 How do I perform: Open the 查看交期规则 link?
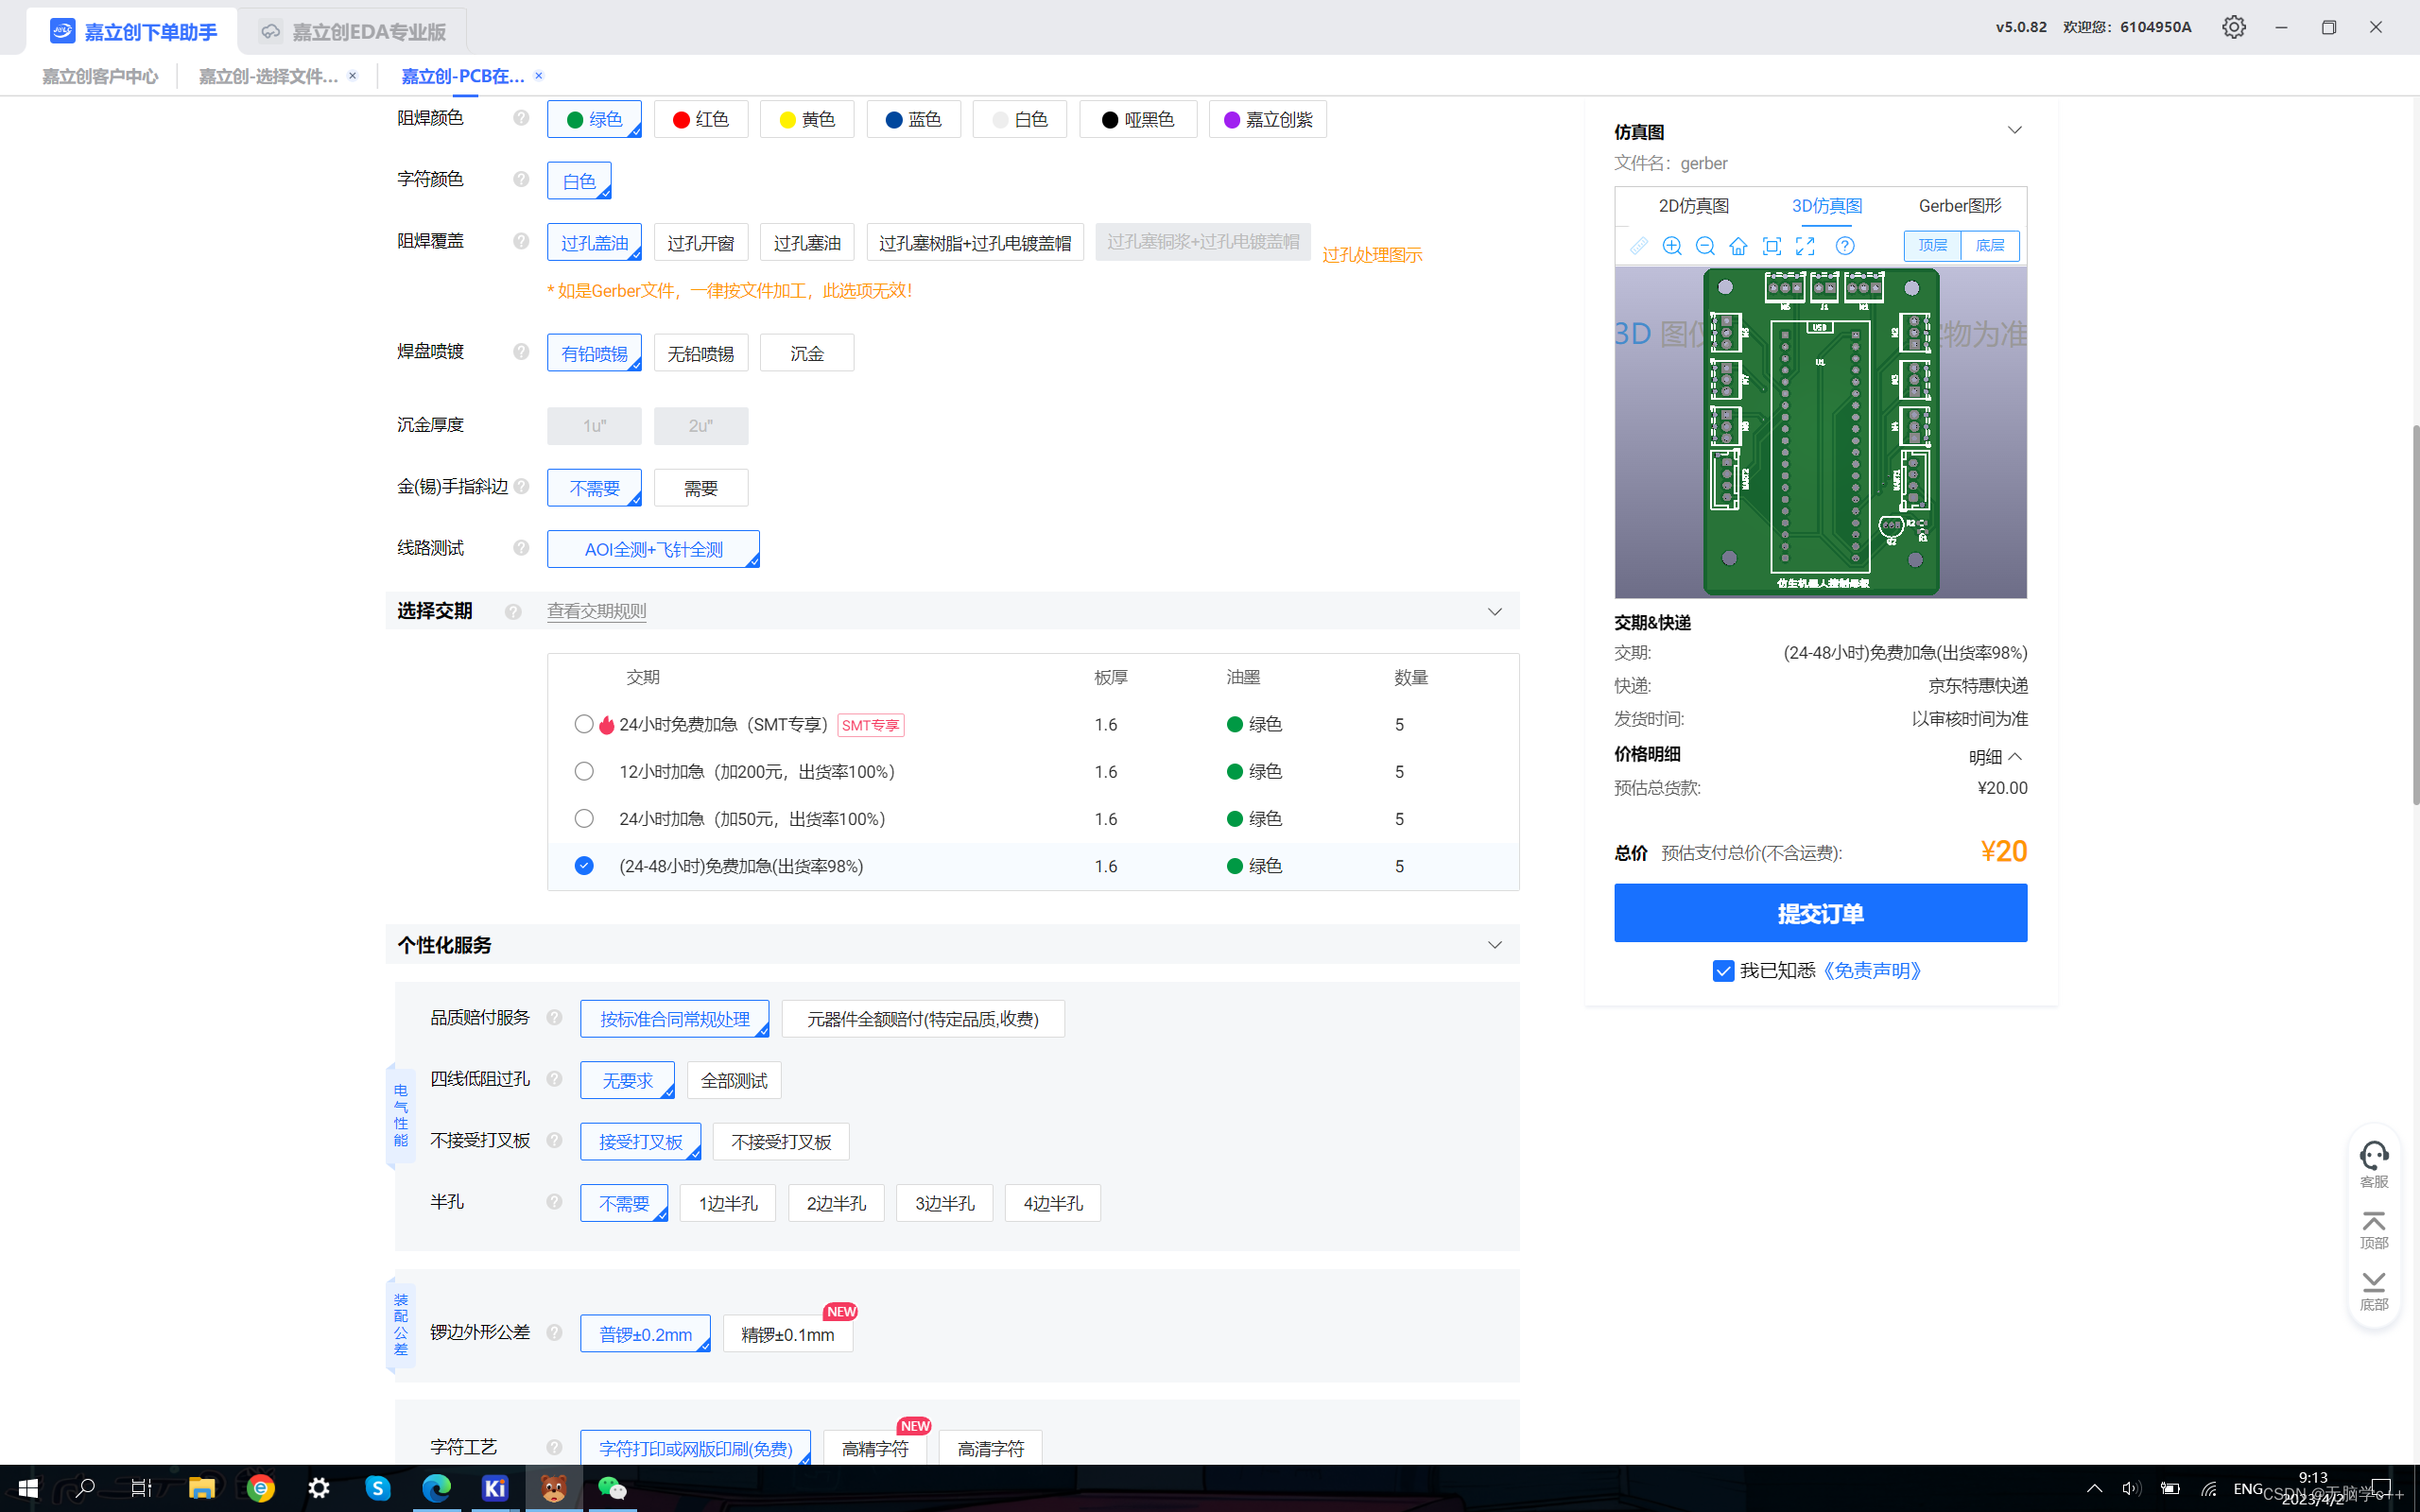coord(597,611)
